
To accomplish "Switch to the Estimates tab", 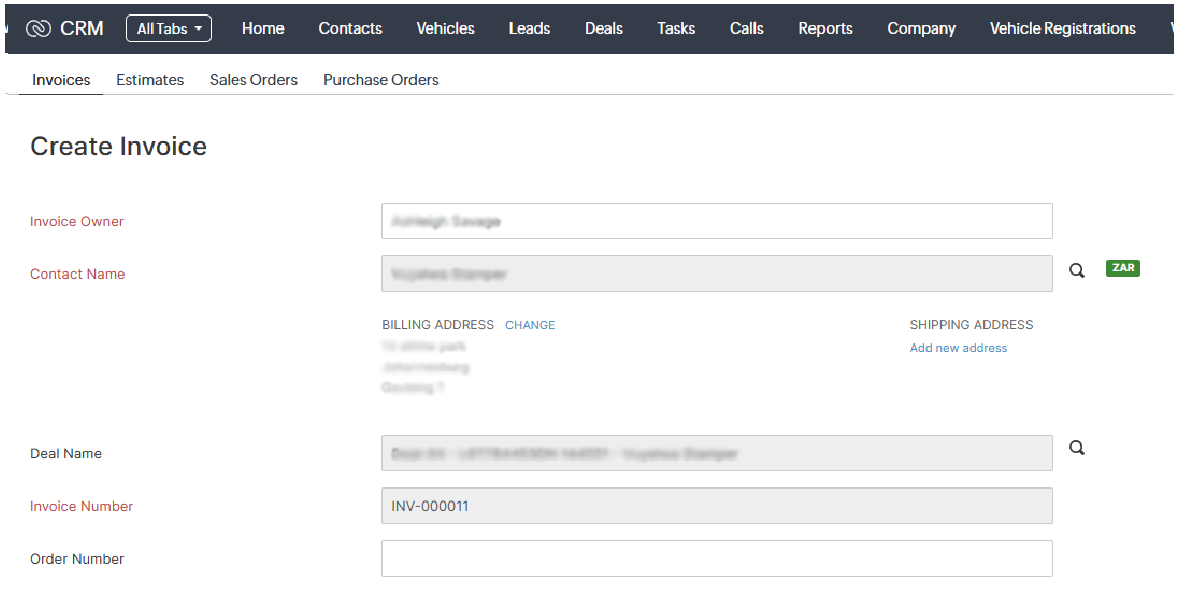I will point(149,79).
